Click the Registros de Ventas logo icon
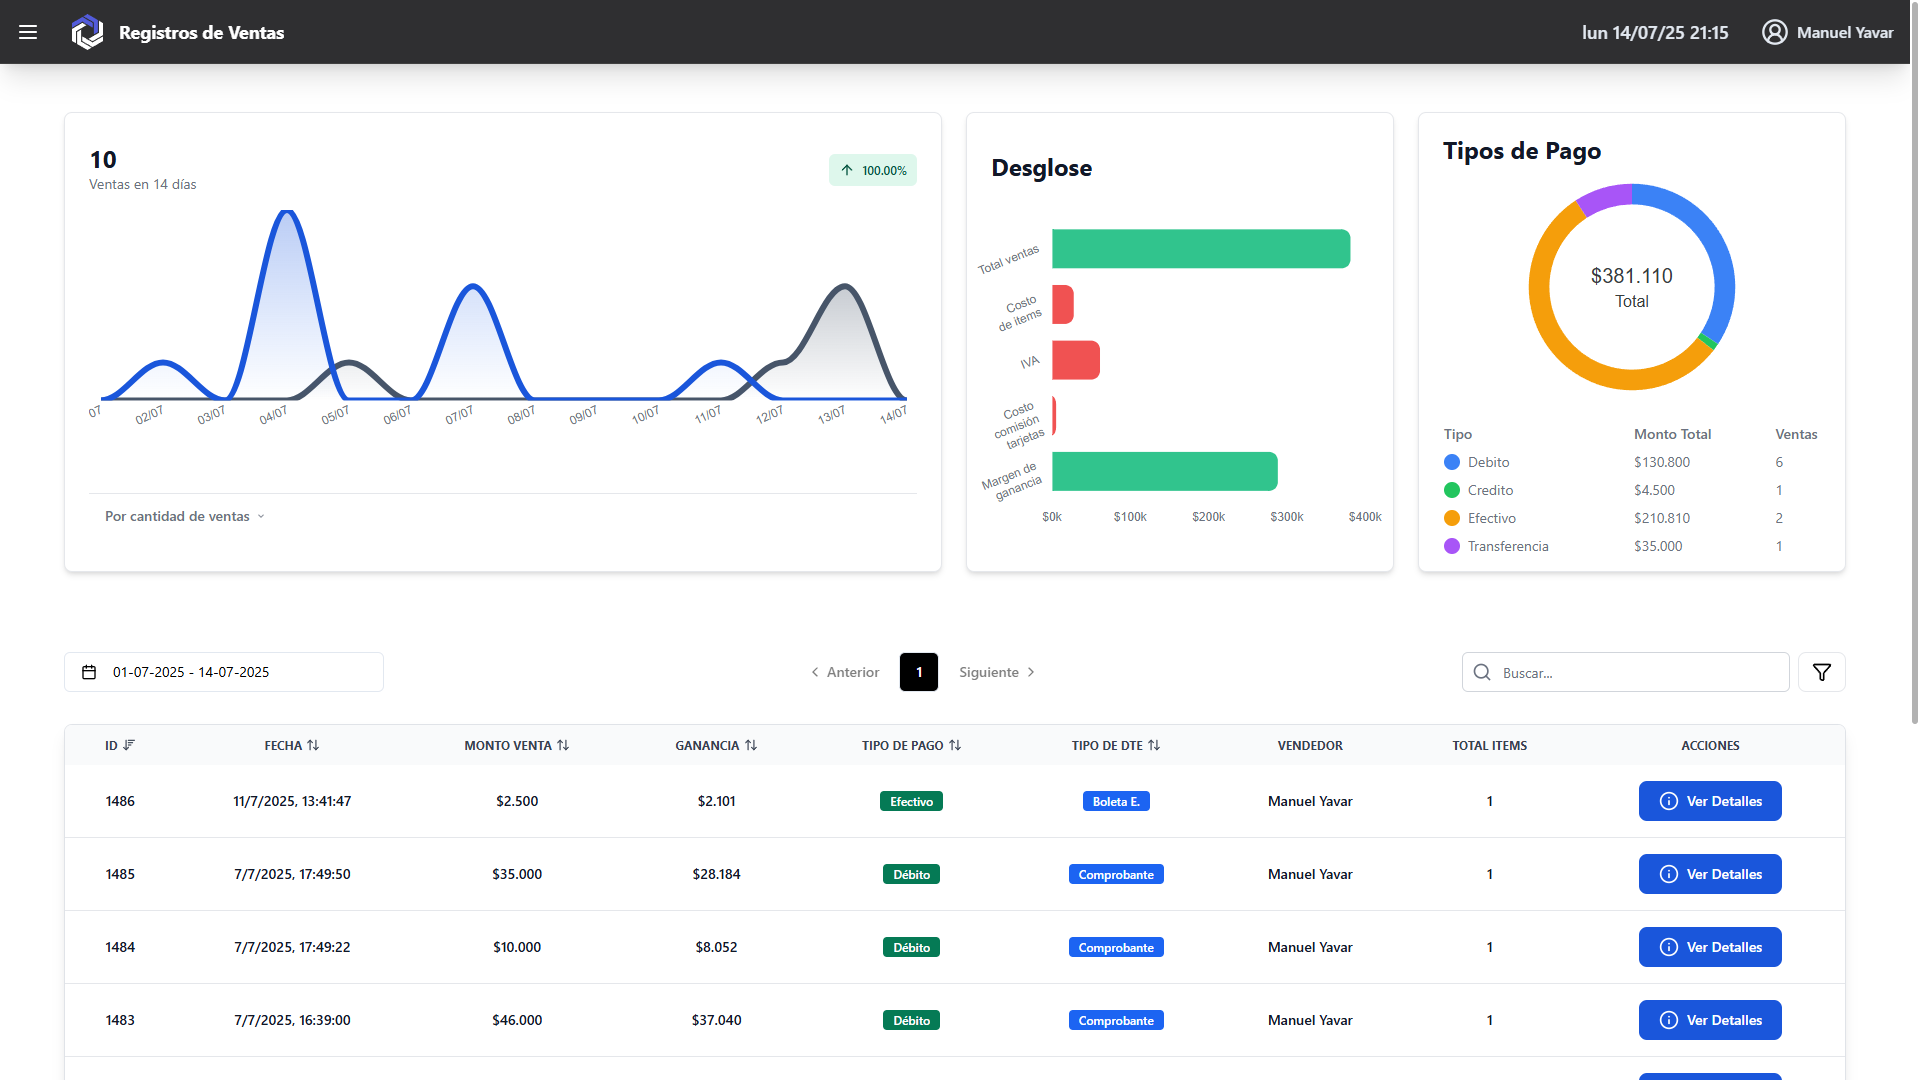The width and height of the screenshot is (1920, 1080). coord(87,32)
